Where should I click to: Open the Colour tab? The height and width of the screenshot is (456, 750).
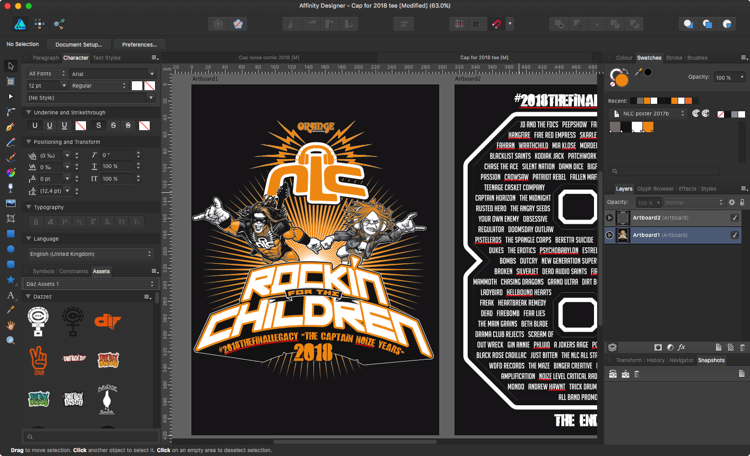coord(624,58)
